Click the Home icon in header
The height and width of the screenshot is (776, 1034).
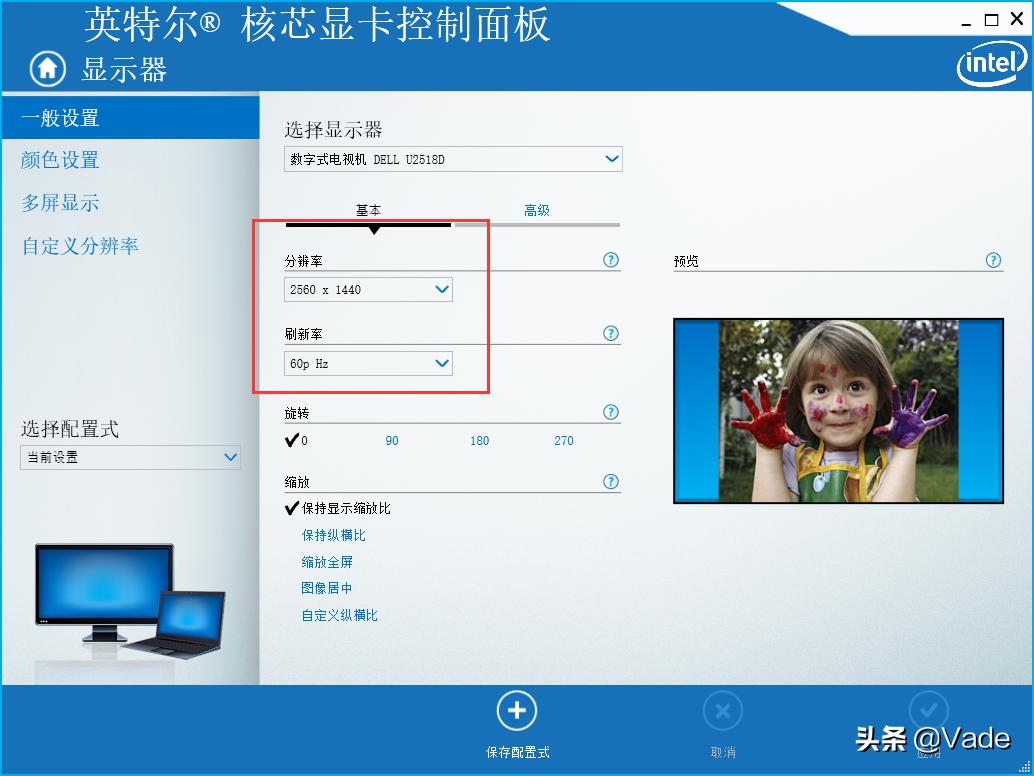tap(46, 68)
